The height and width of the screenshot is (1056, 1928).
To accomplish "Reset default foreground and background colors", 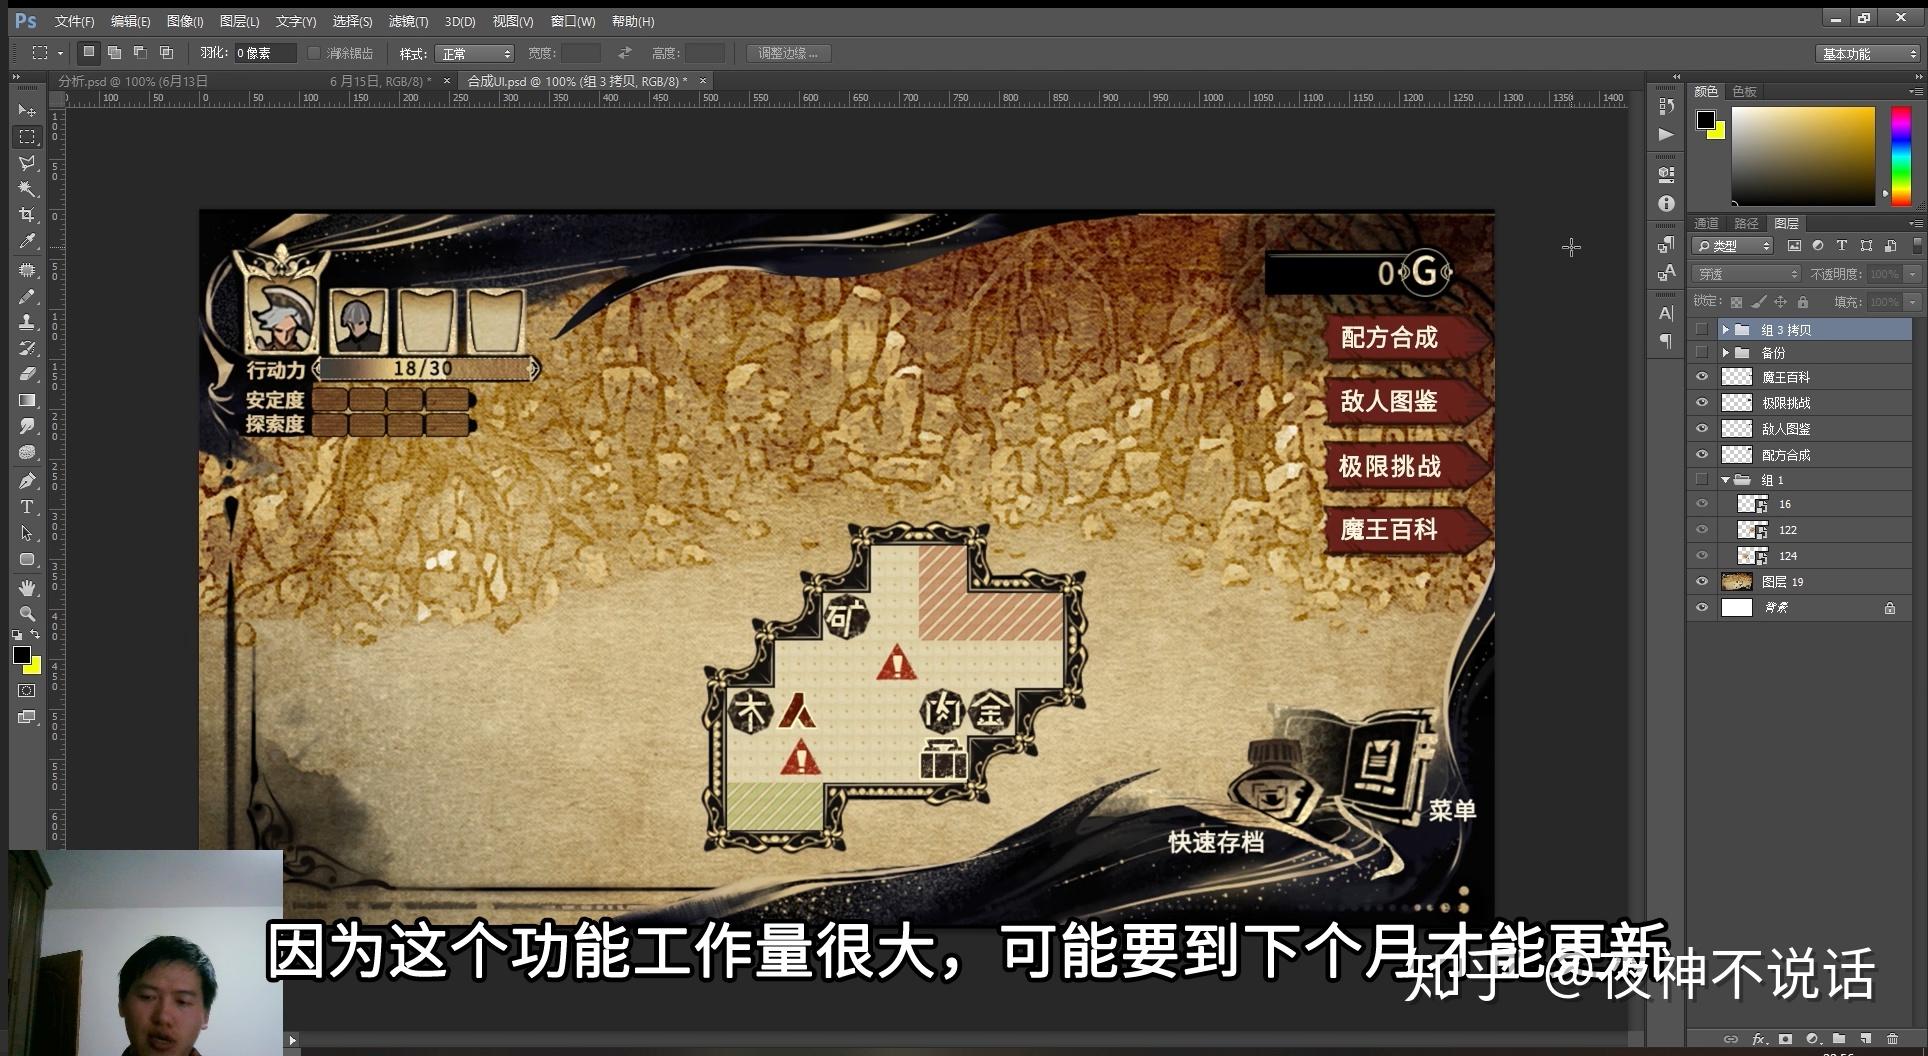I will click(17, 634).
